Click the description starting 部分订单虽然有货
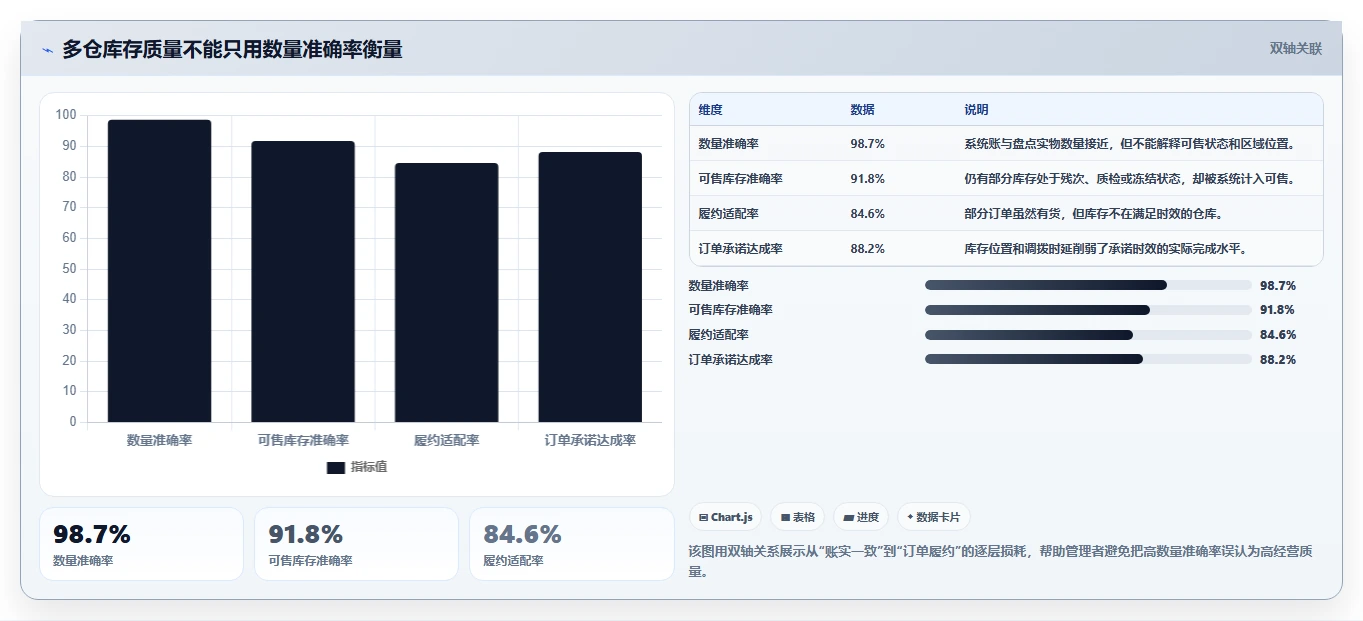This screenshot has width=1363, height=621. (1093, 214)
